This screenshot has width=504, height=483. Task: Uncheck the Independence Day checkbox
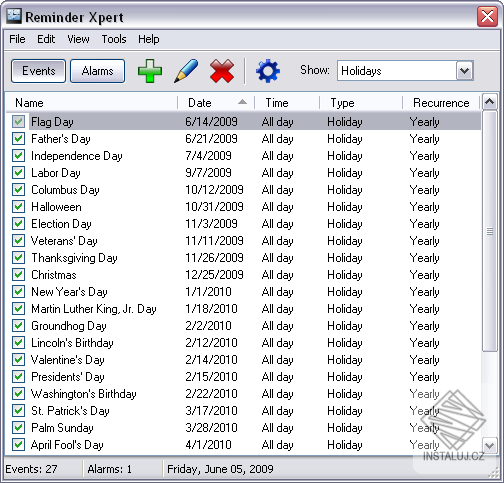click(18, 155)
